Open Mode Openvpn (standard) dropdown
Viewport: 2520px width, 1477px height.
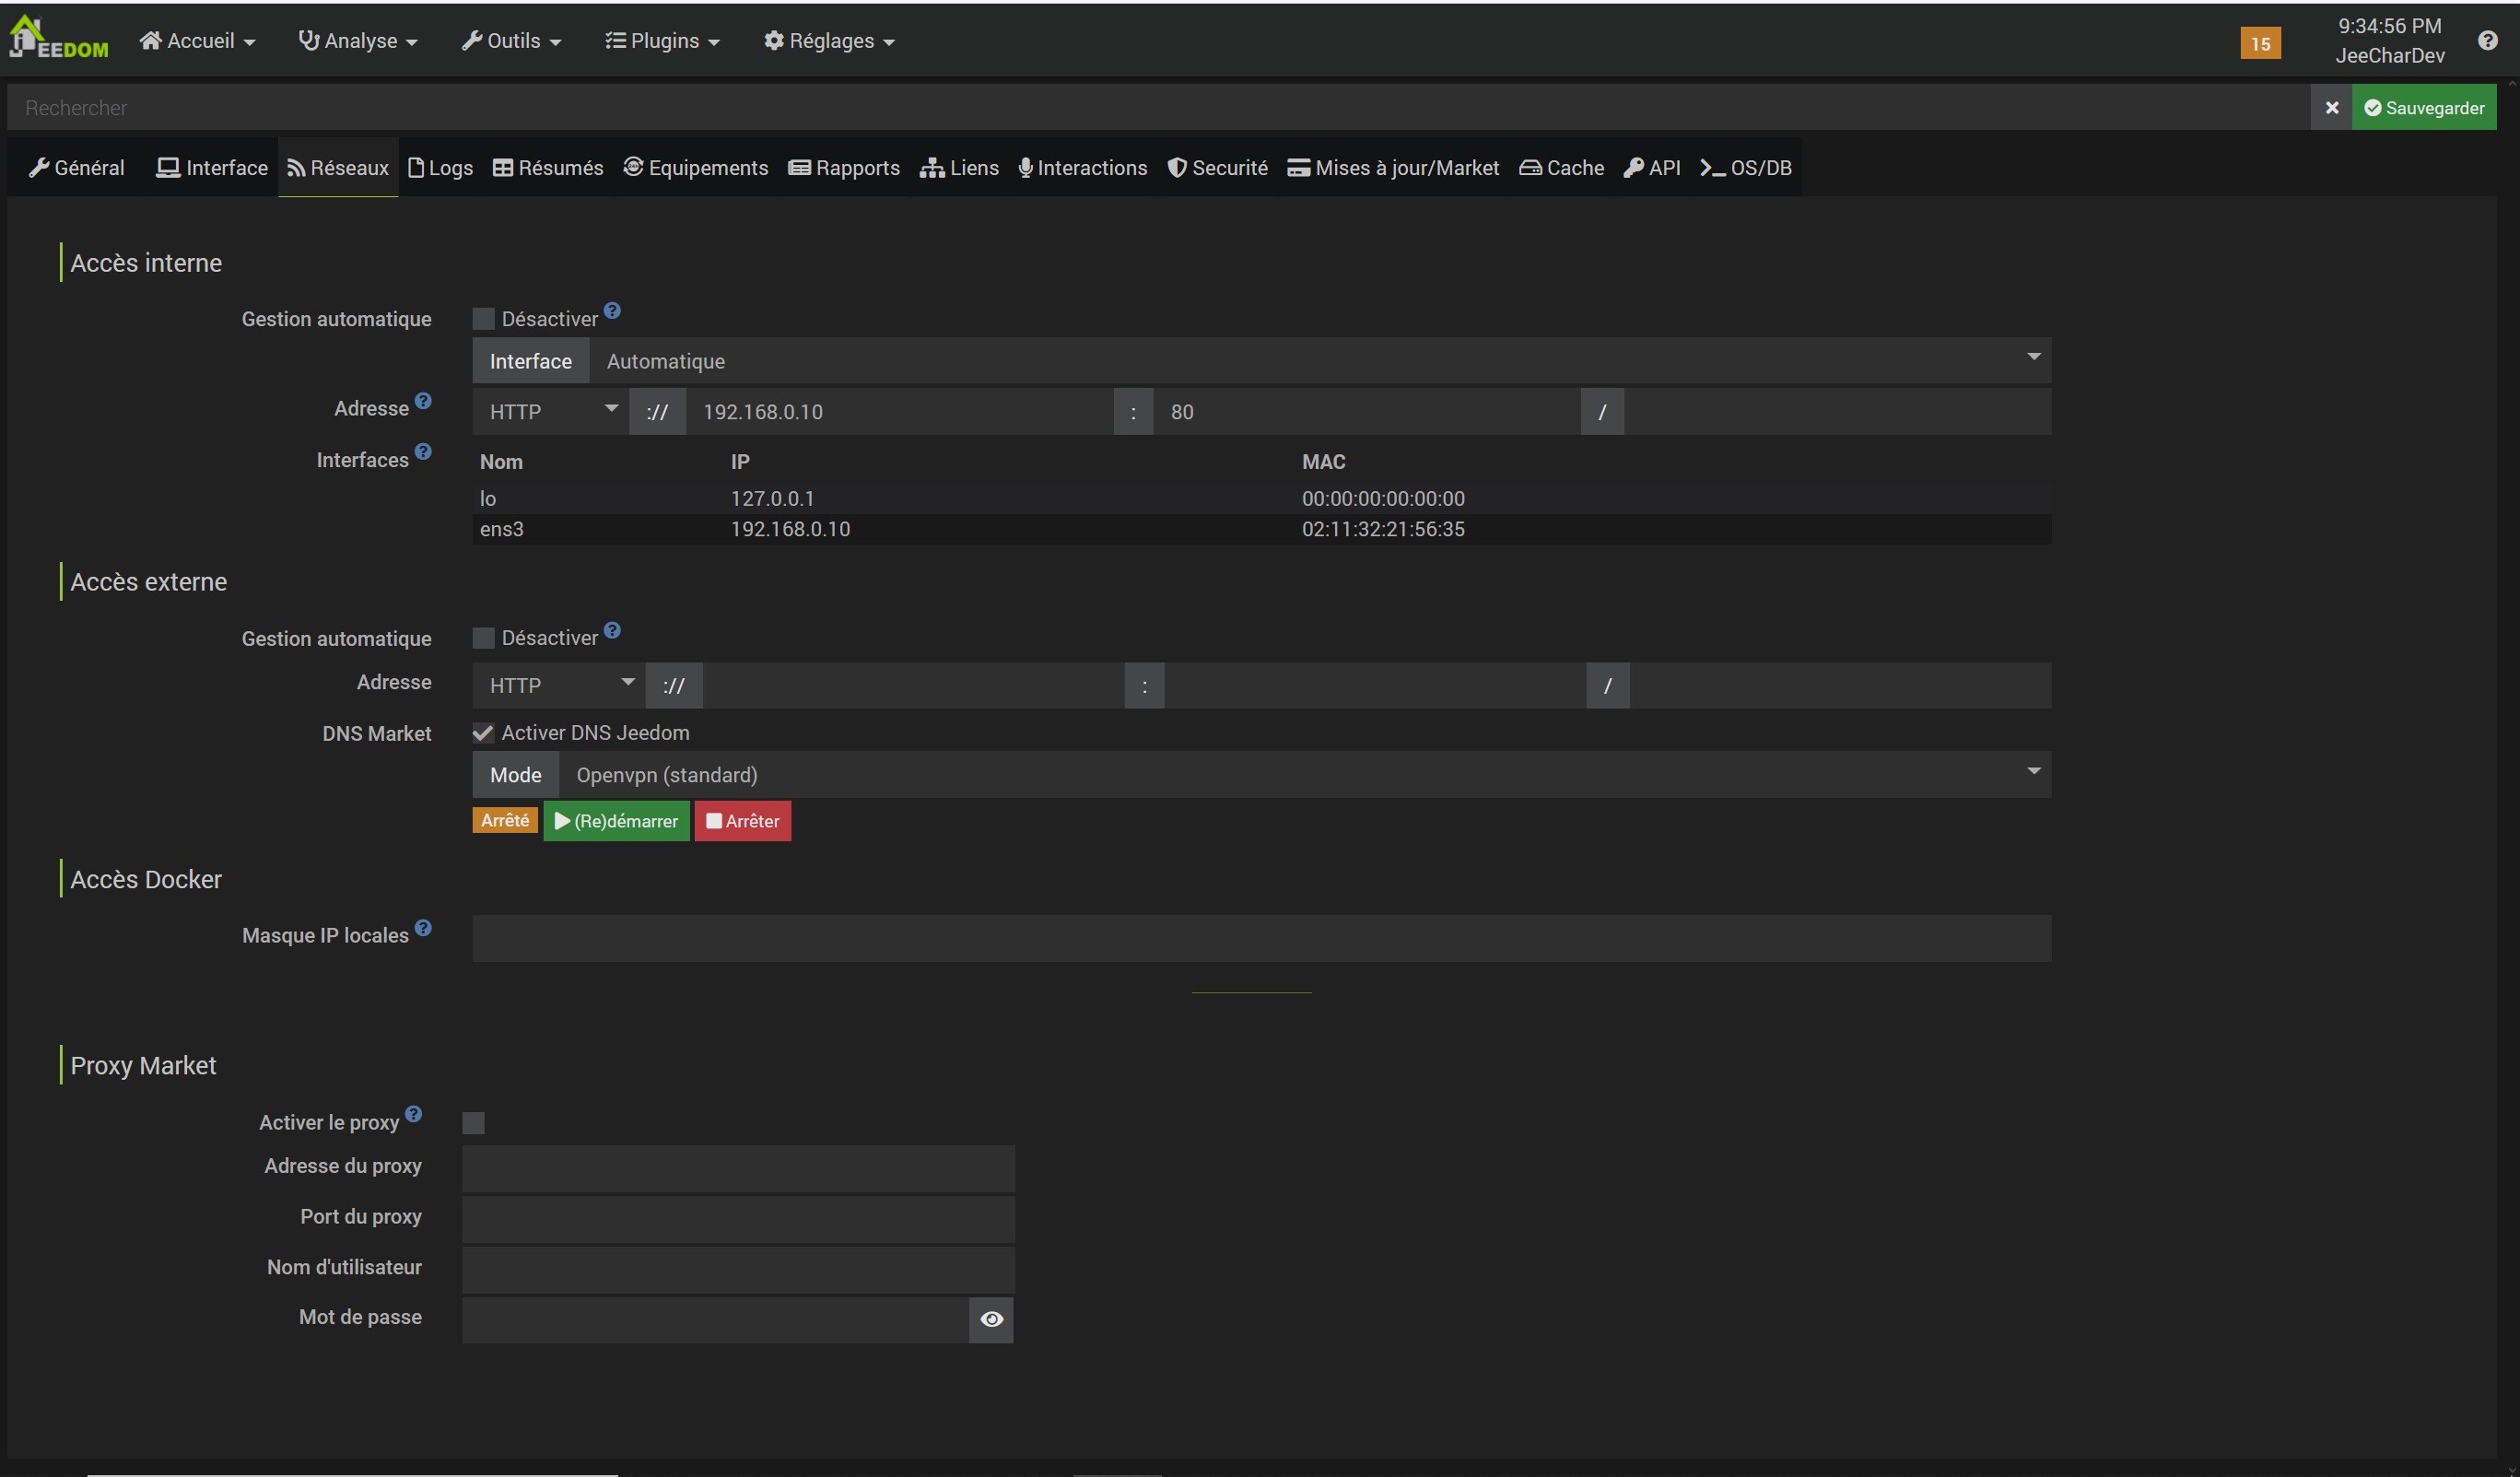point(1303,775)
